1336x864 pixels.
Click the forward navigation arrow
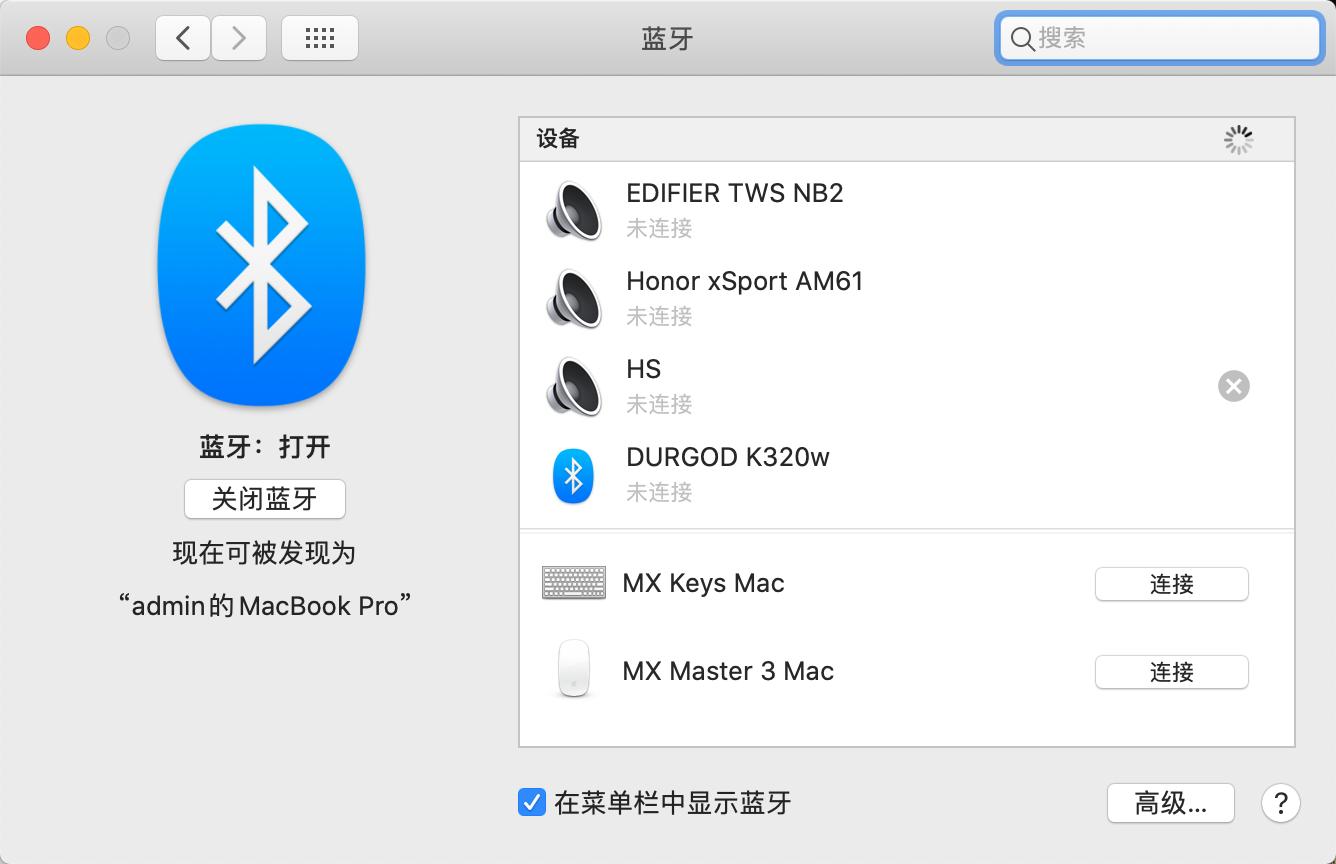(x=239, y=37)
